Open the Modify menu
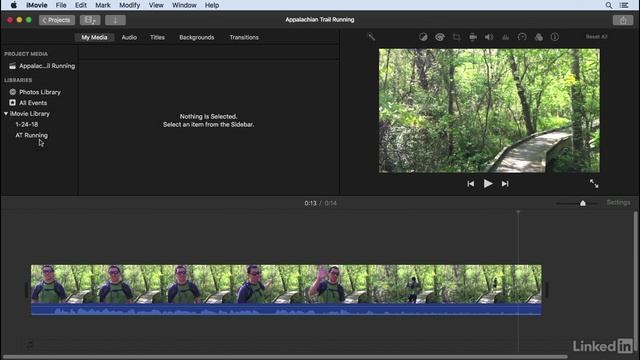 (130, 5)
